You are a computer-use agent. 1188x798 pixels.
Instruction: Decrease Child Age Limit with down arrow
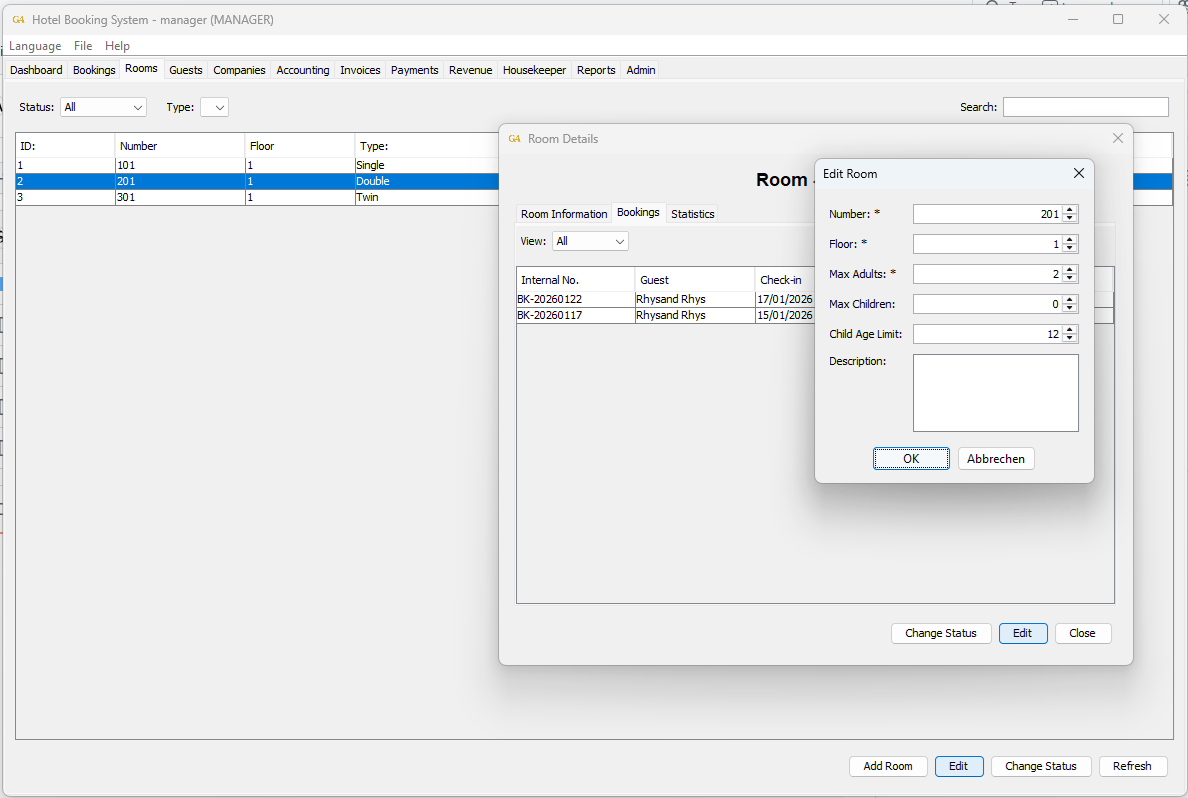point(1070,338)
